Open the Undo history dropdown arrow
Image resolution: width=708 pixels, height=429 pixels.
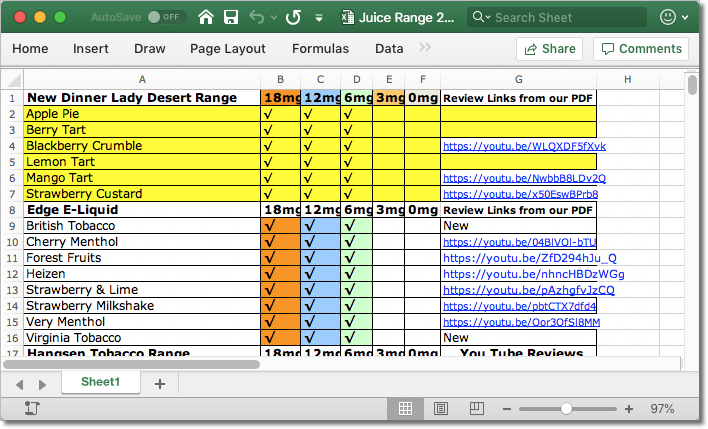point(273,17)
